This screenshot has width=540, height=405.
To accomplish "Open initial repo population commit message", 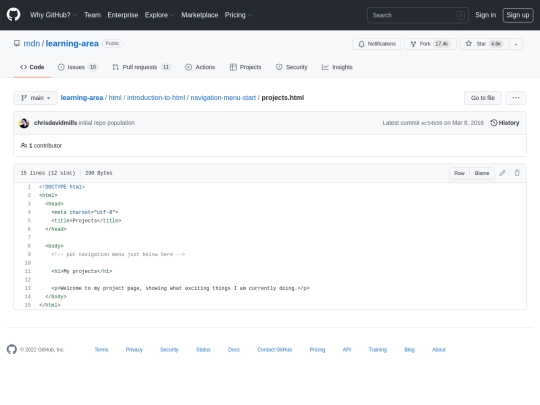I will (x=106, y=123).
